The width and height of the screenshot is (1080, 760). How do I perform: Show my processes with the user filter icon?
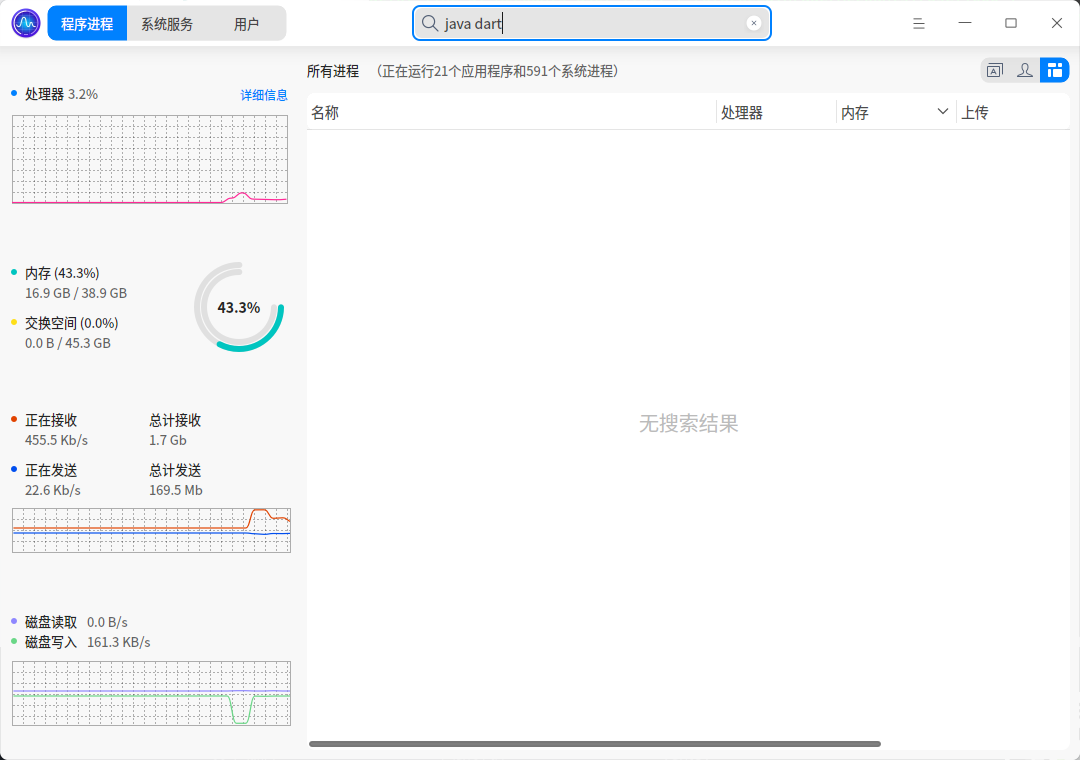1025,70
